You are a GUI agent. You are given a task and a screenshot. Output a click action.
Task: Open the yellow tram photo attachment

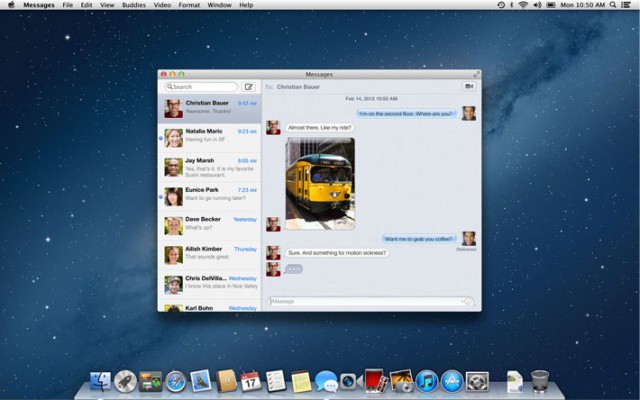click(x=320, y=183)
